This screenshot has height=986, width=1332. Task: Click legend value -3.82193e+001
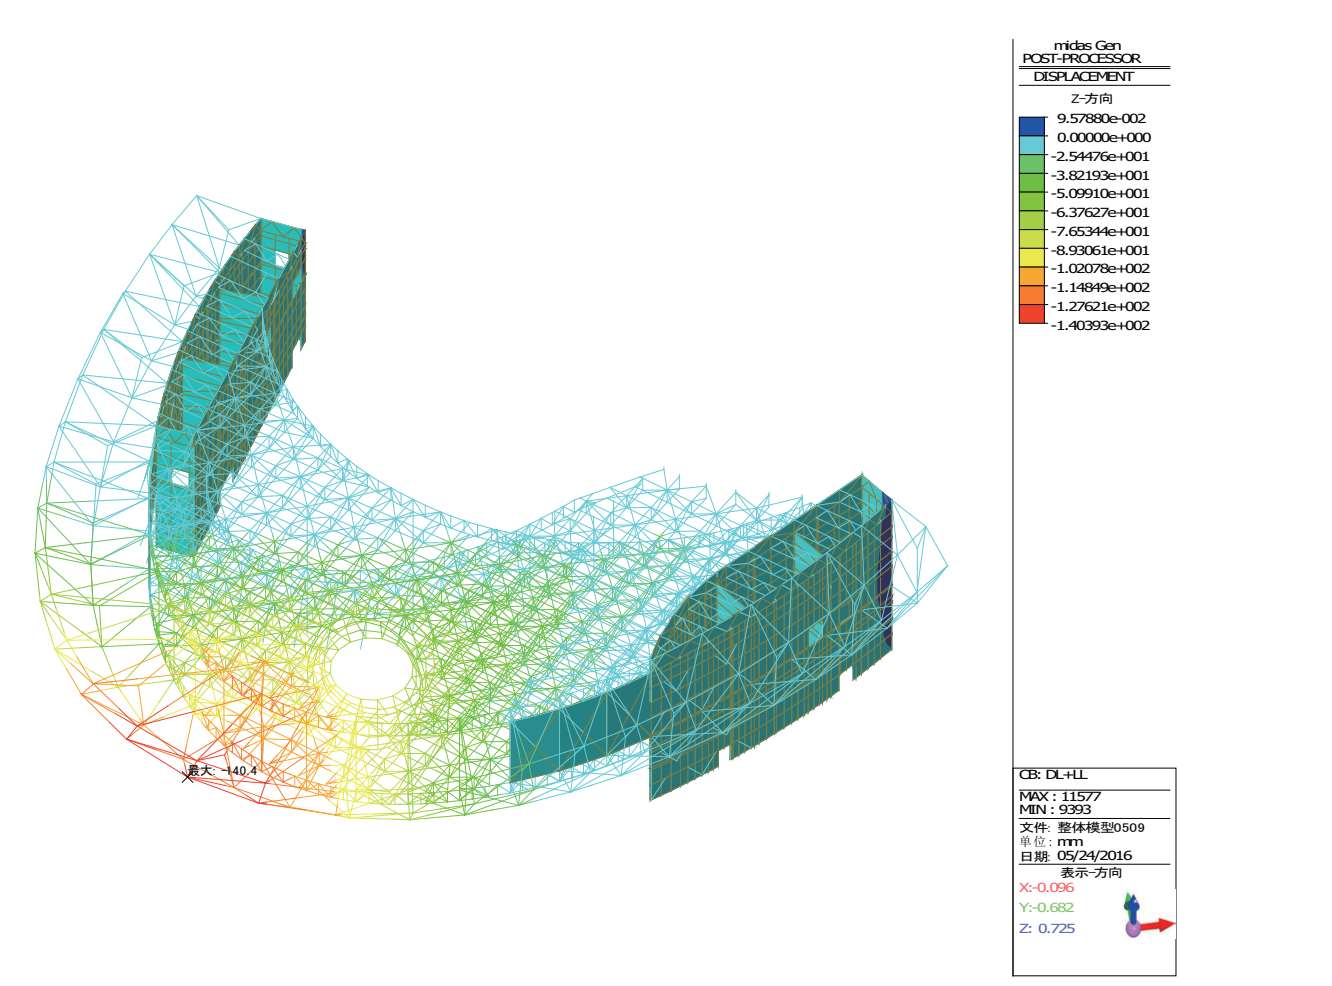pyautogui.click(x=1100, y=175)
